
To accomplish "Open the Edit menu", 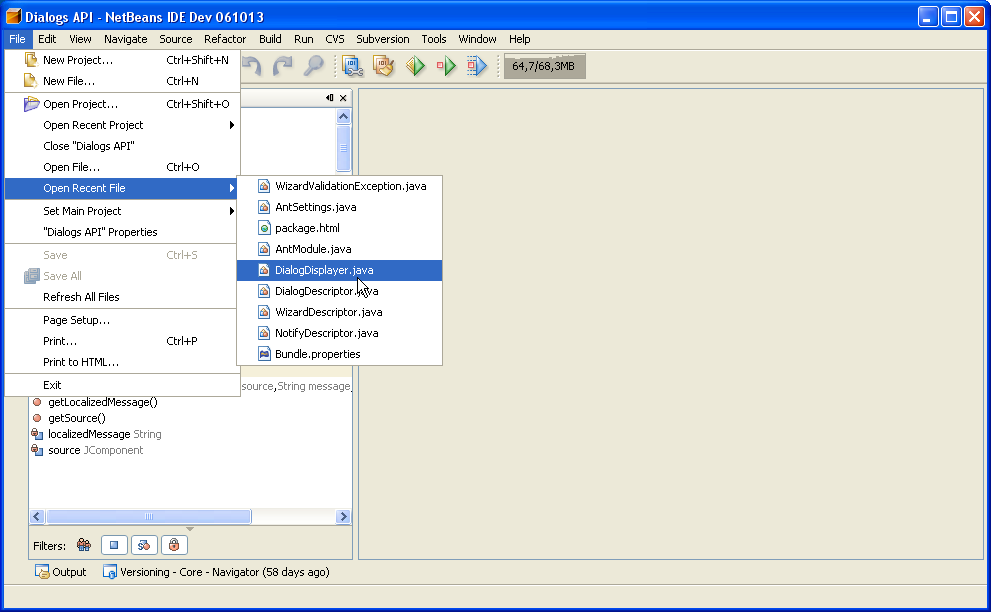I will coord(47,39).
